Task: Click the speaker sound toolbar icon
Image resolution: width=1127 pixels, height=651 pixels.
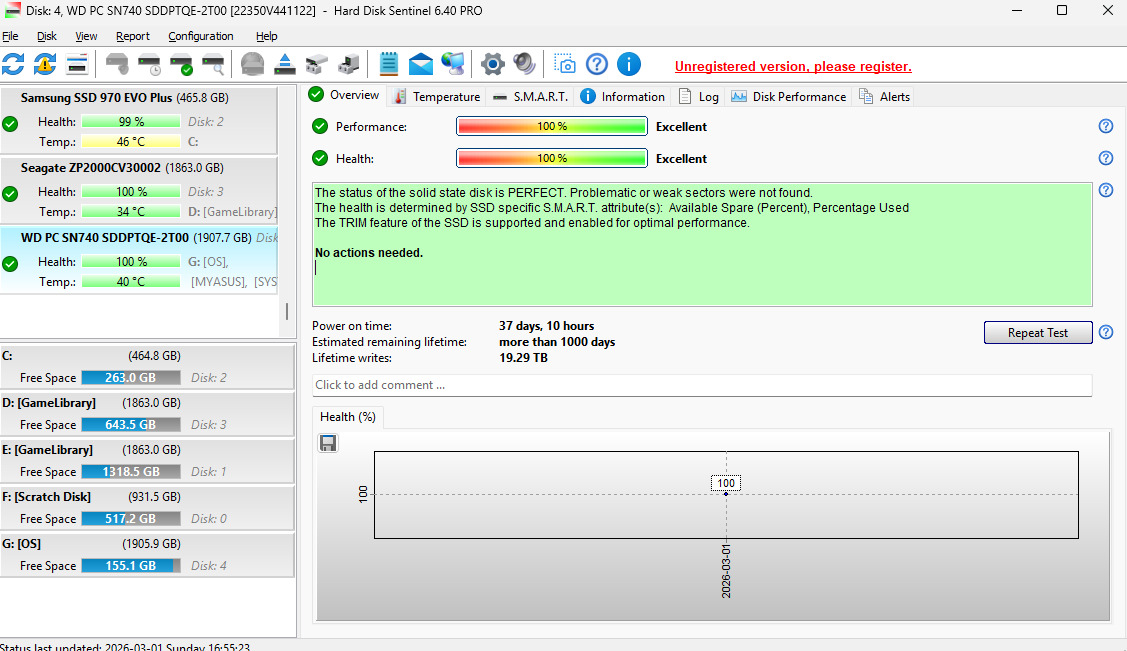Action: pos(525,64)
